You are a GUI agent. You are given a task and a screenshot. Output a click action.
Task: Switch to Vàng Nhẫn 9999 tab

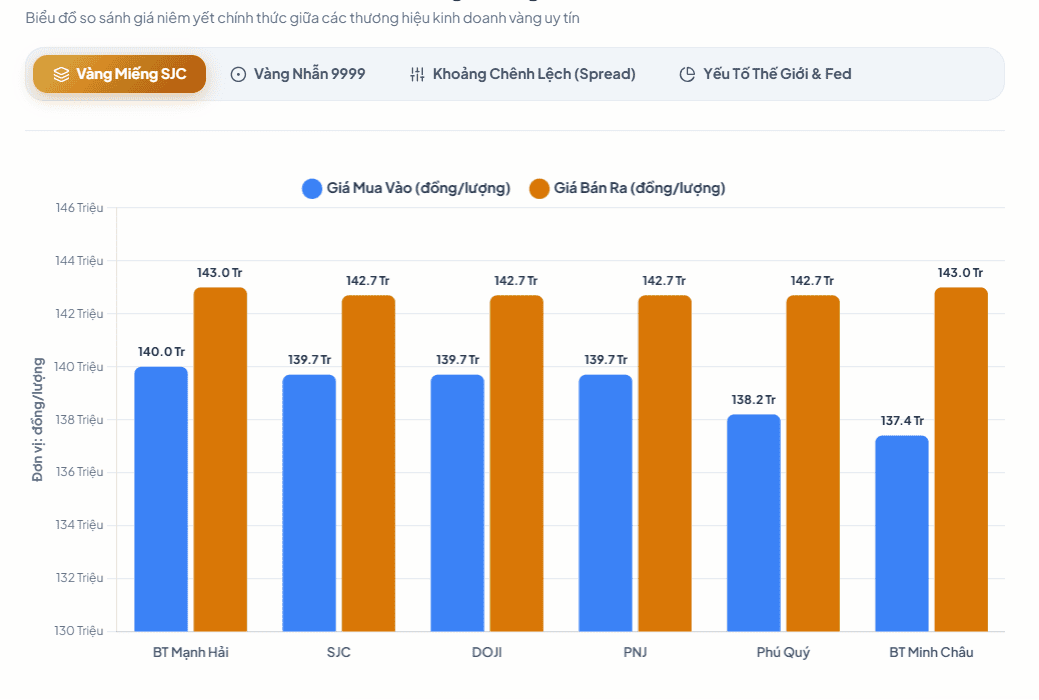pos(298,74)
